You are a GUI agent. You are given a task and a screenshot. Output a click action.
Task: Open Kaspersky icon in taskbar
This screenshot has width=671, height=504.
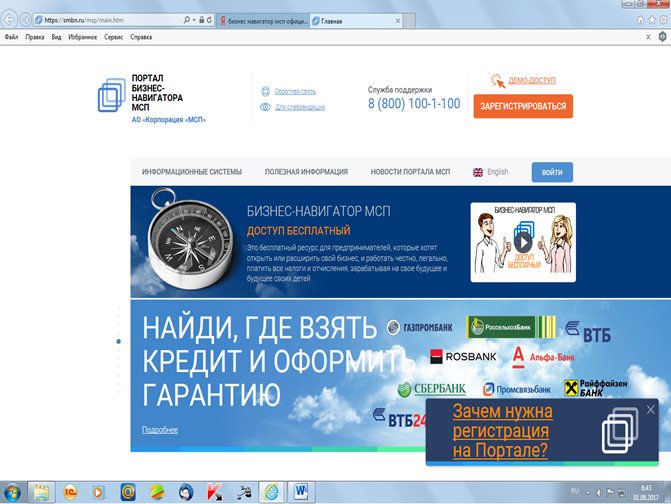click(214, 492)
